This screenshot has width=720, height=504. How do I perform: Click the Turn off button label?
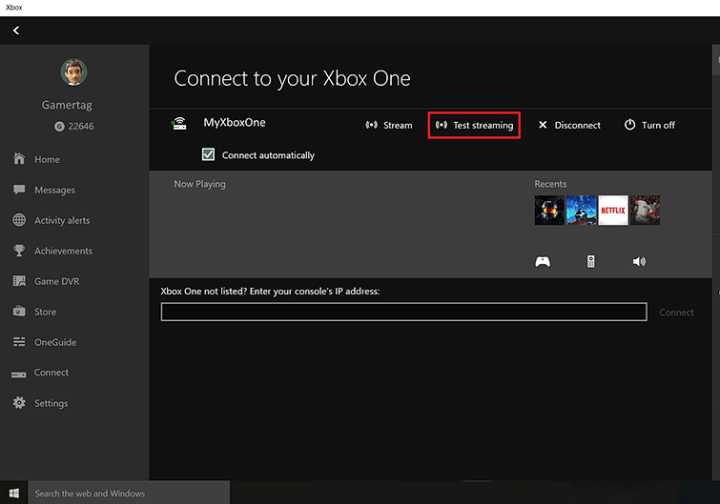pyautogui.click(x=658, y=125)
